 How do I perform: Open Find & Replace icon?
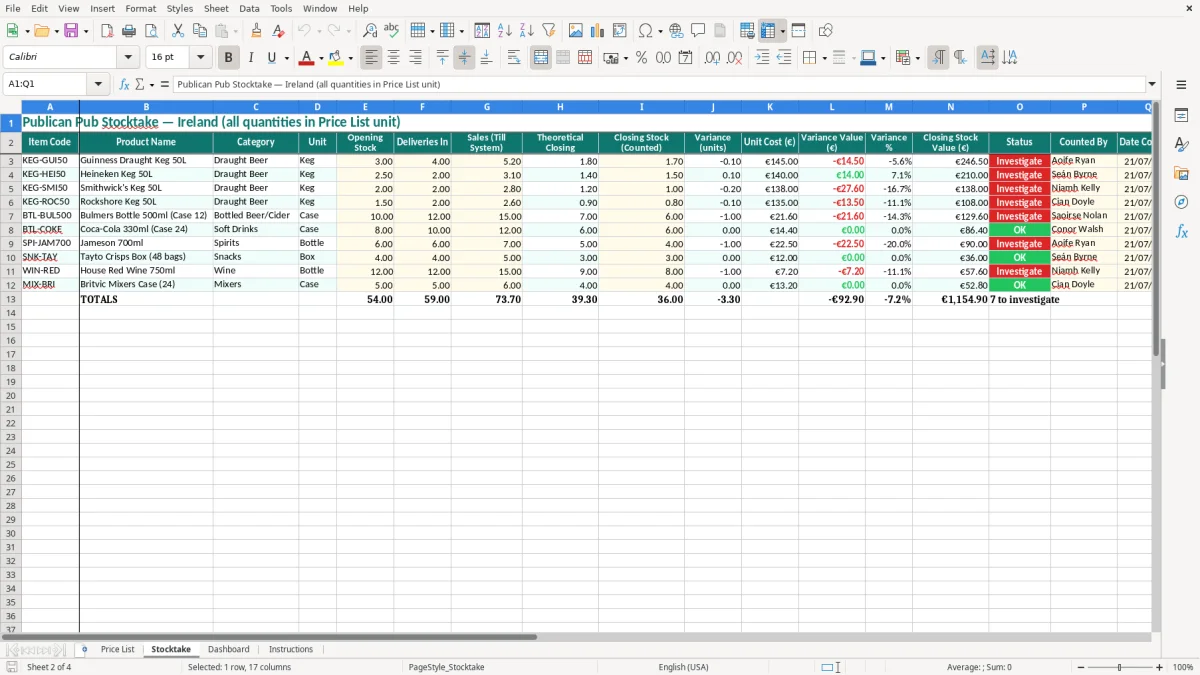[x=370, y=31]
